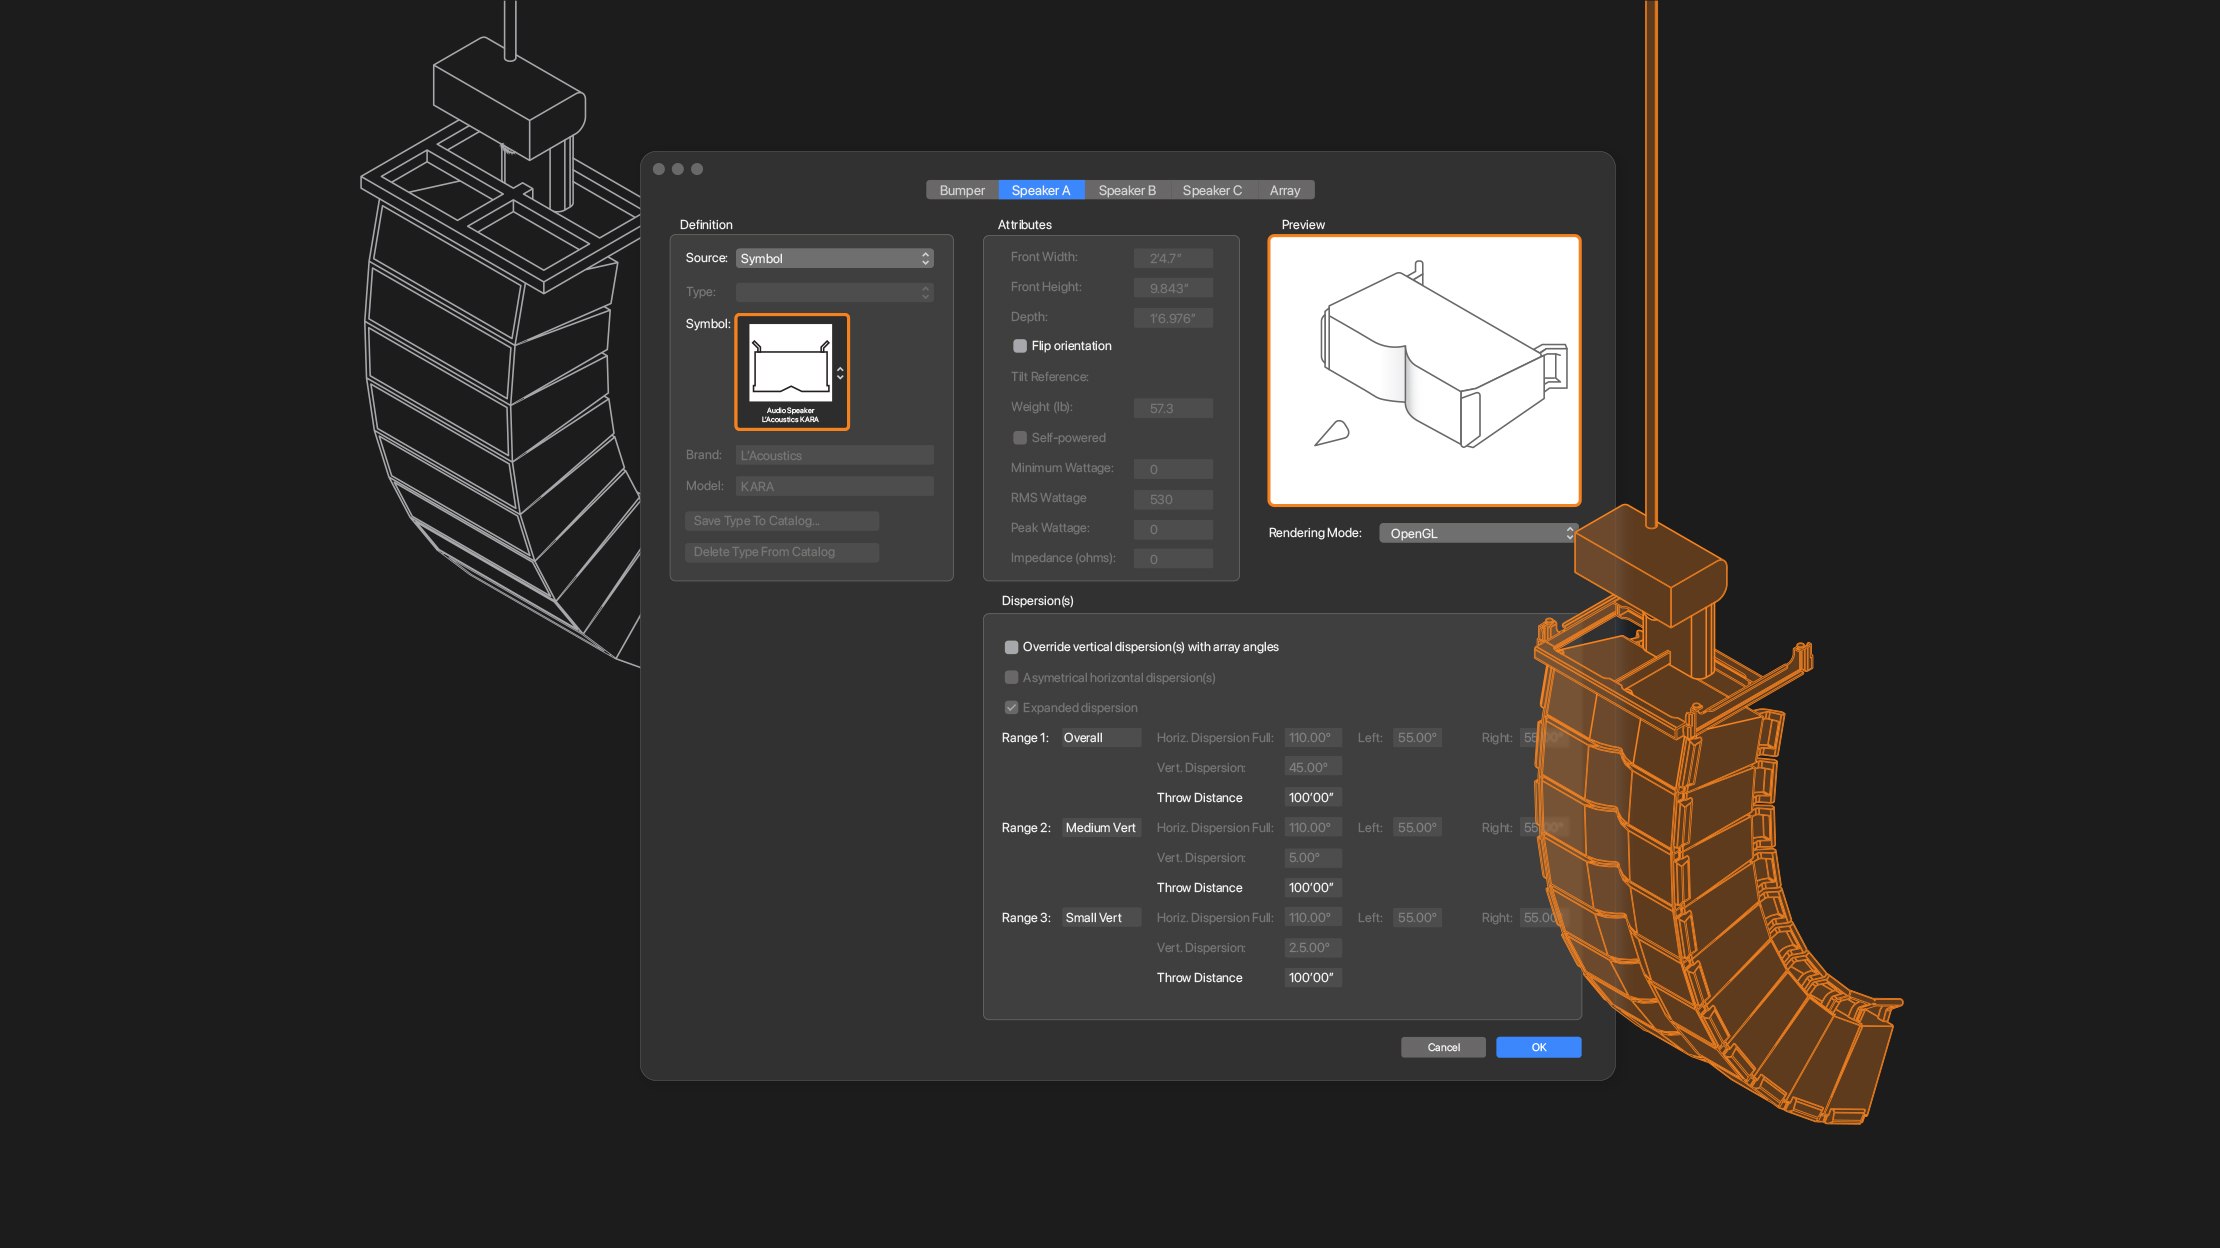
Task: Click the Peak Wattage field
Action: click(1173, 529)
